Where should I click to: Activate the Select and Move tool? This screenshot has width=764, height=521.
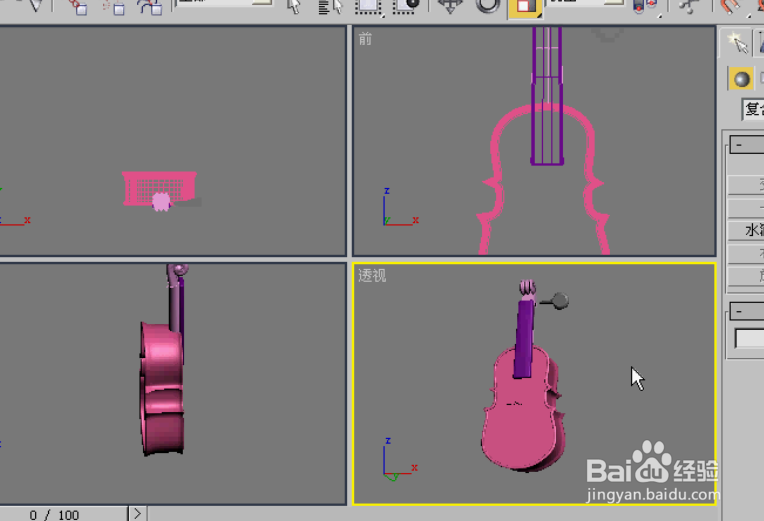[x=450, y=6]
